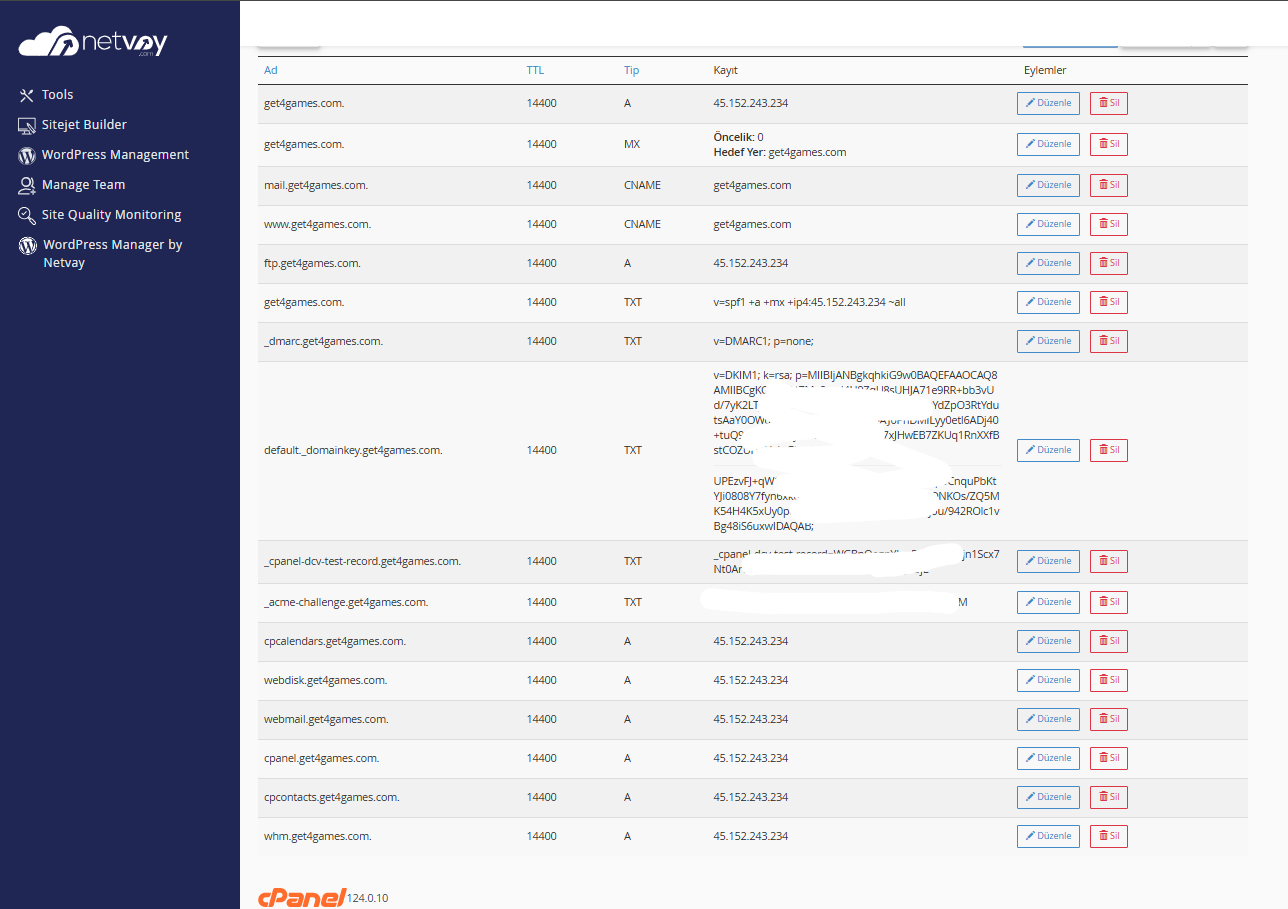This screenshot has height=909, width=1288.
Task: Click the webmail.get4games.com. name cell
Action: coord(326,719)
